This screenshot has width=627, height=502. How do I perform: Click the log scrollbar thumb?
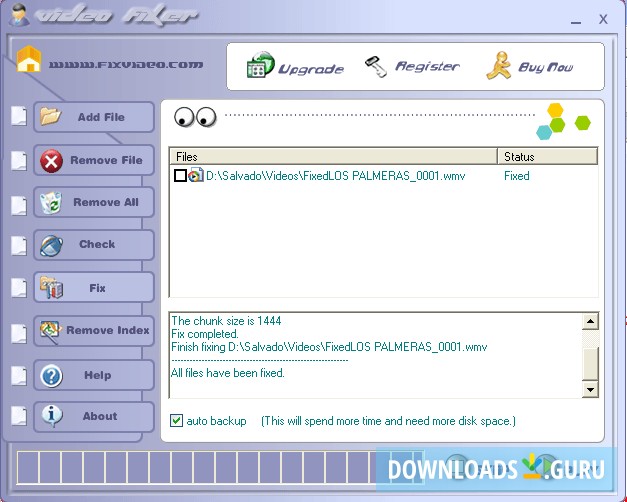[590, 364]
